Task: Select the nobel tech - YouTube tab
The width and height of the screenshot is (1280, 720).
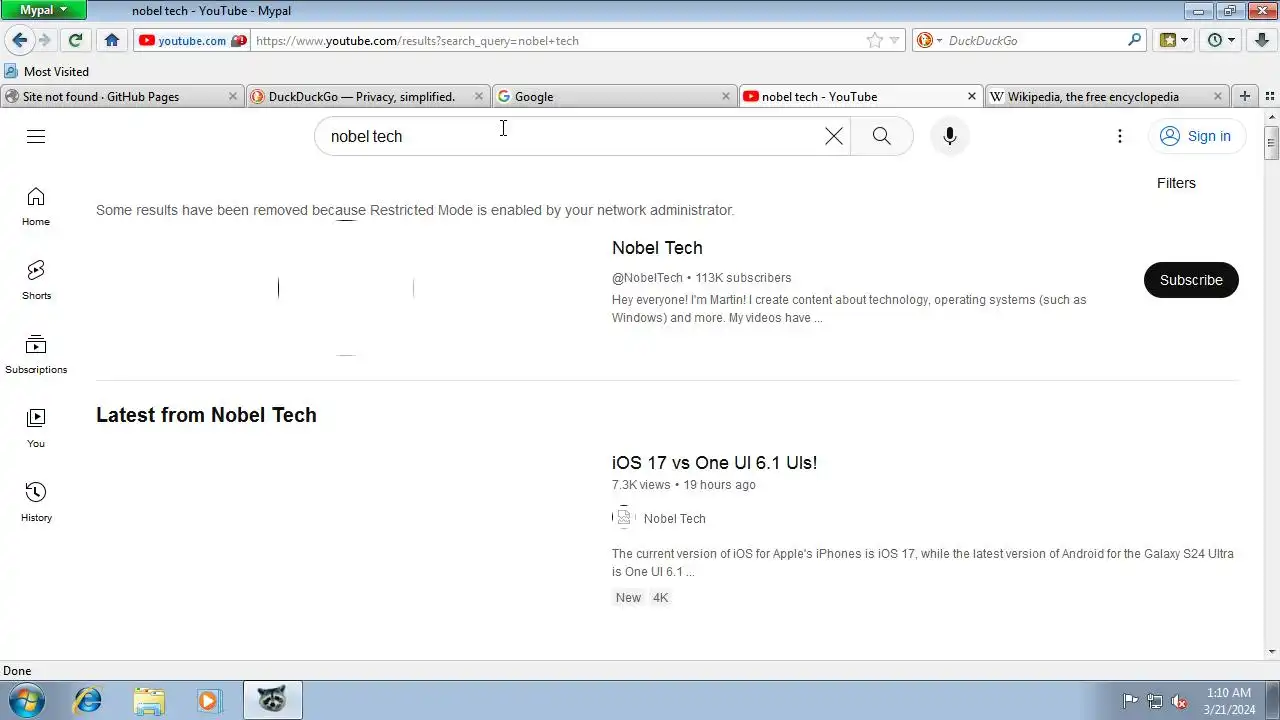Action: (x=860, y=96)
